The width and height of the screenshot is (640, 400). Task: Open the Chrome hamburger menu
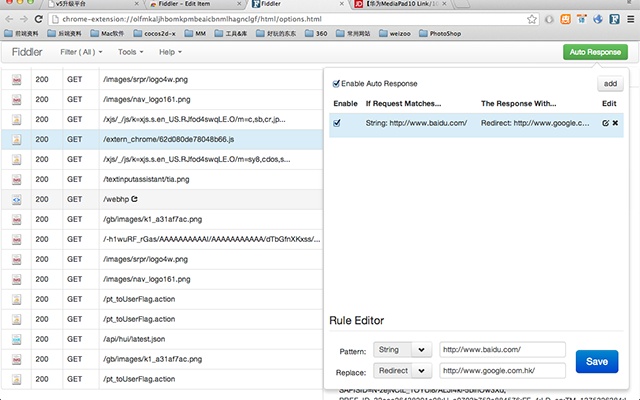[631, 19]
